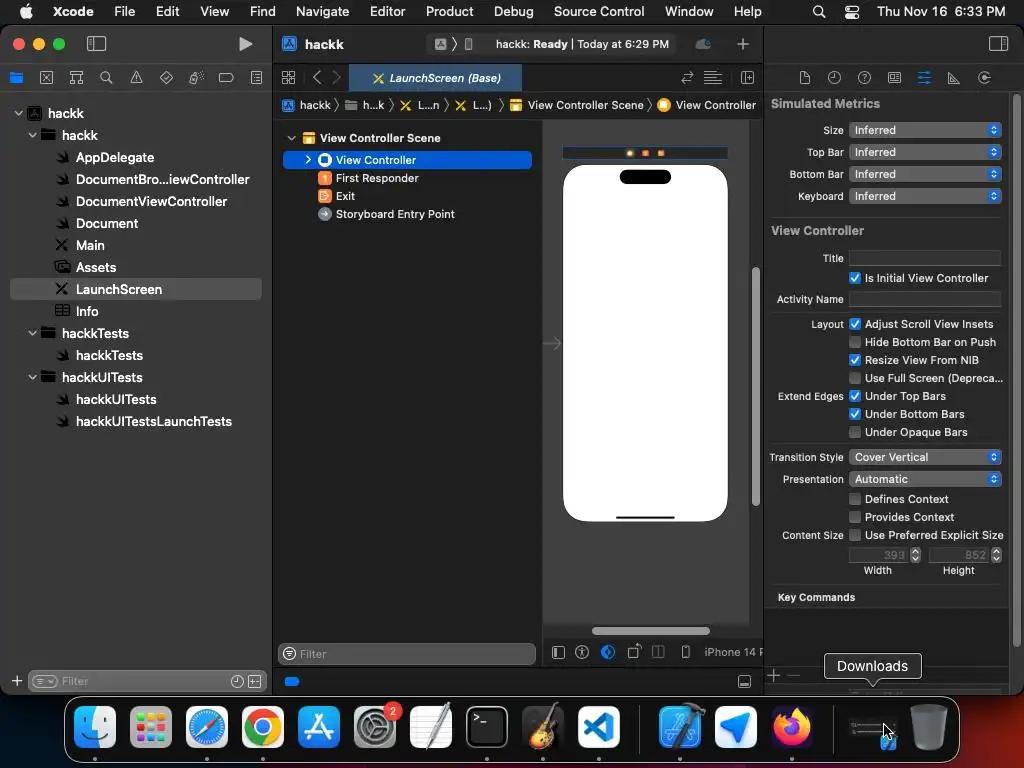Open the Debug navigator
This screenshot has width=1024, height=768.
point(196,78)
